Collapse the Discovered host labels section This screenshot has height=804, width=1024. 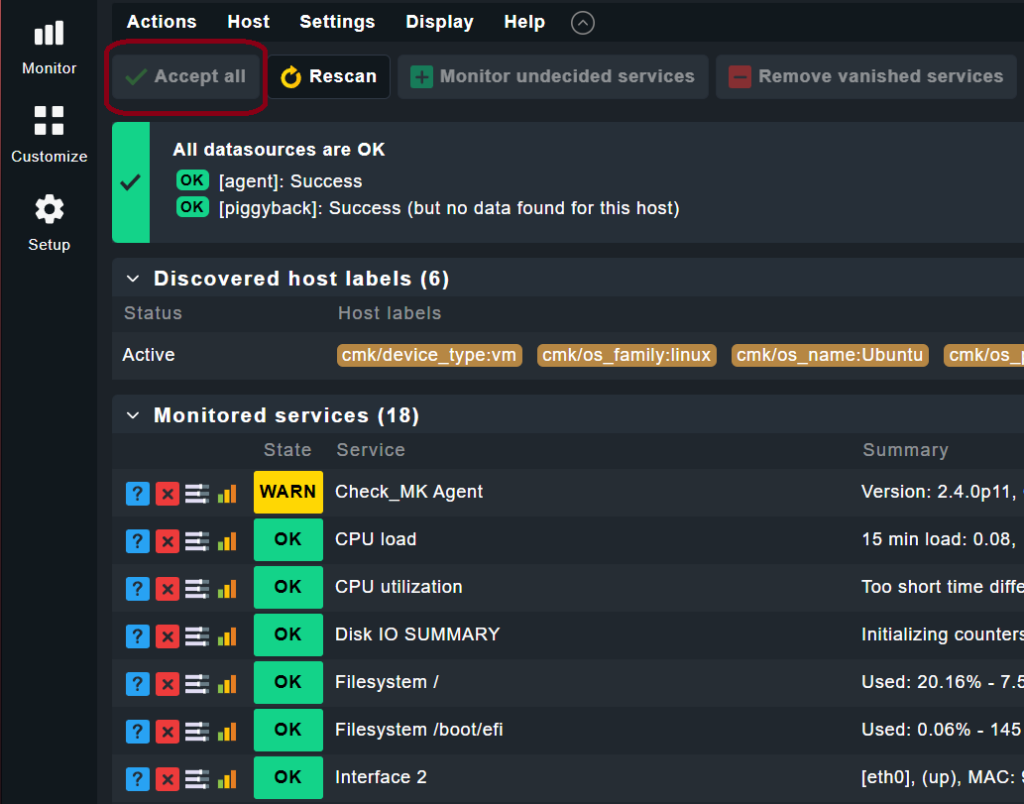133,279
